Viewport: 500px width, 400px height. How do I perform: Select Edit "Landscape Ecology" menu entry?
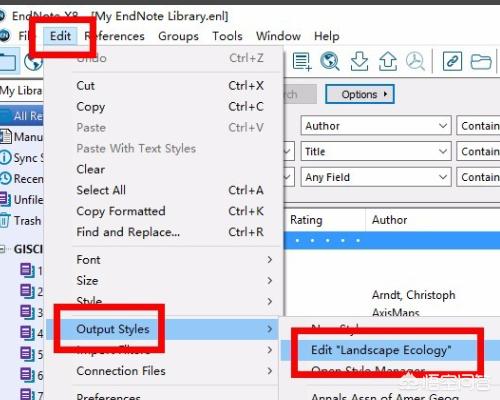tap(381, 350)
